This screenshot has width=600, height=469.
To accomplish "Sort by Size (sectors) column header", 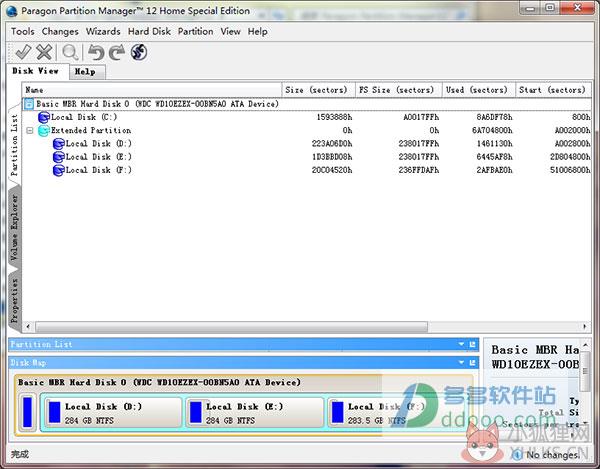I will tap(319, 90).
